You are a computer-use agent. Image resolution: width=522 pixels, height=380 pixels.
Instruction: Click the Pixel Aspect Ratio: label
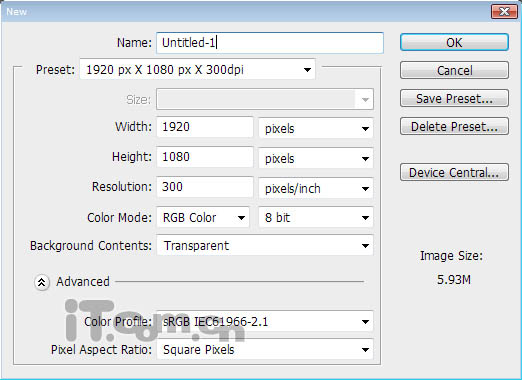point(101,350)
